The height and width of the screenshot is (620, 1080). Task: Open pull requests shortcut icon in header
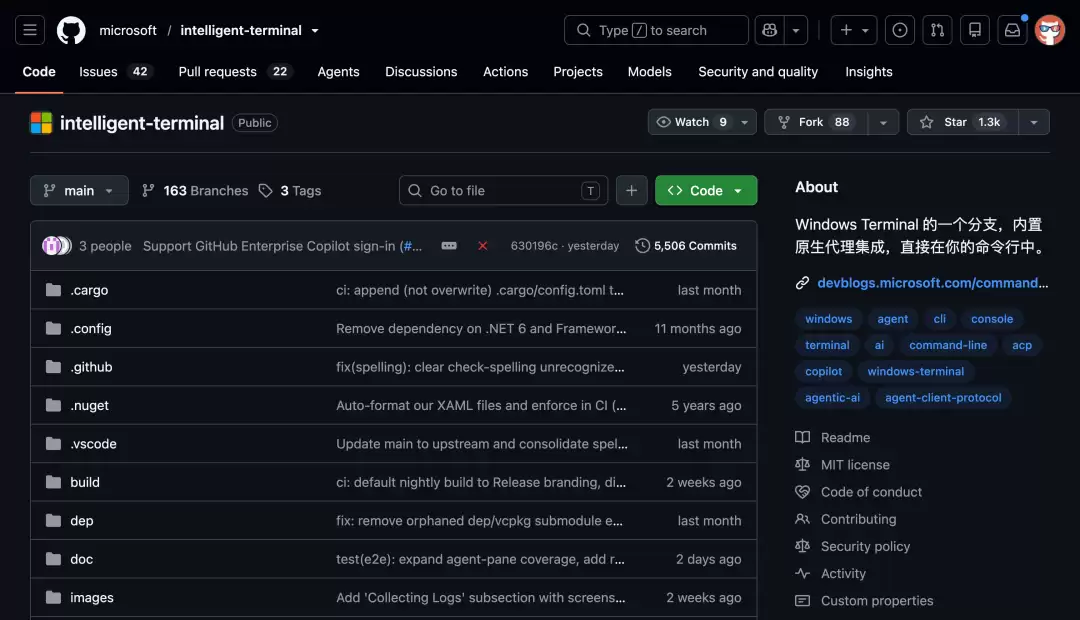click(x=937, y=30)
